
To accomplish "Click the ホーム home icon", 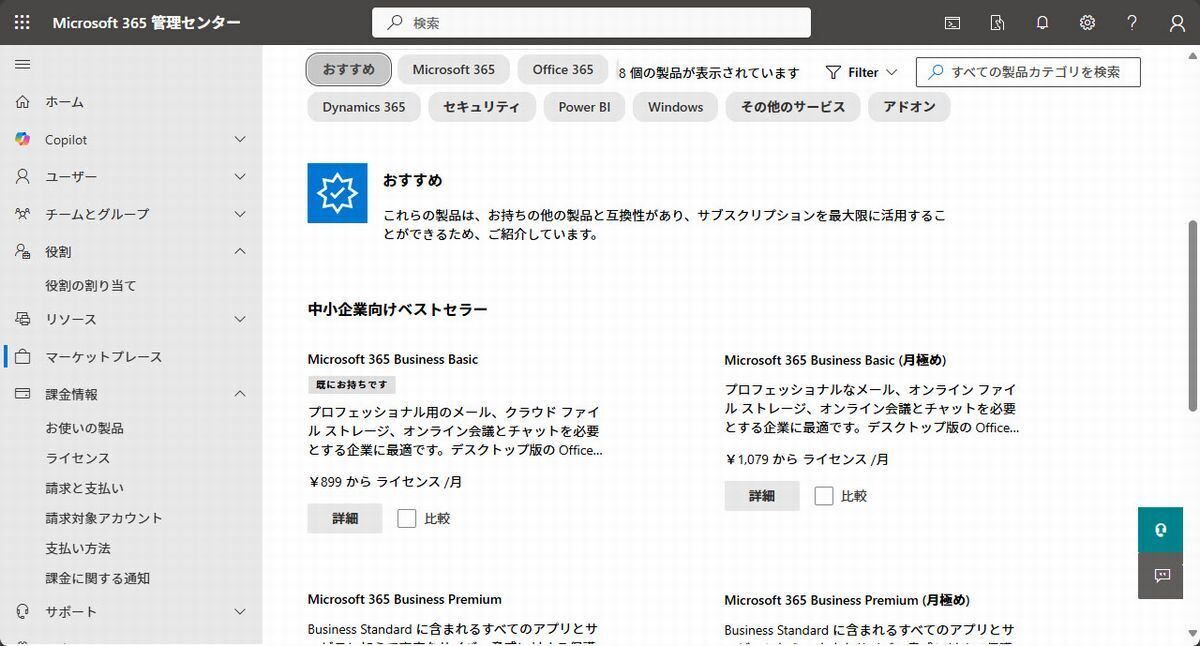I will point(22,102).
